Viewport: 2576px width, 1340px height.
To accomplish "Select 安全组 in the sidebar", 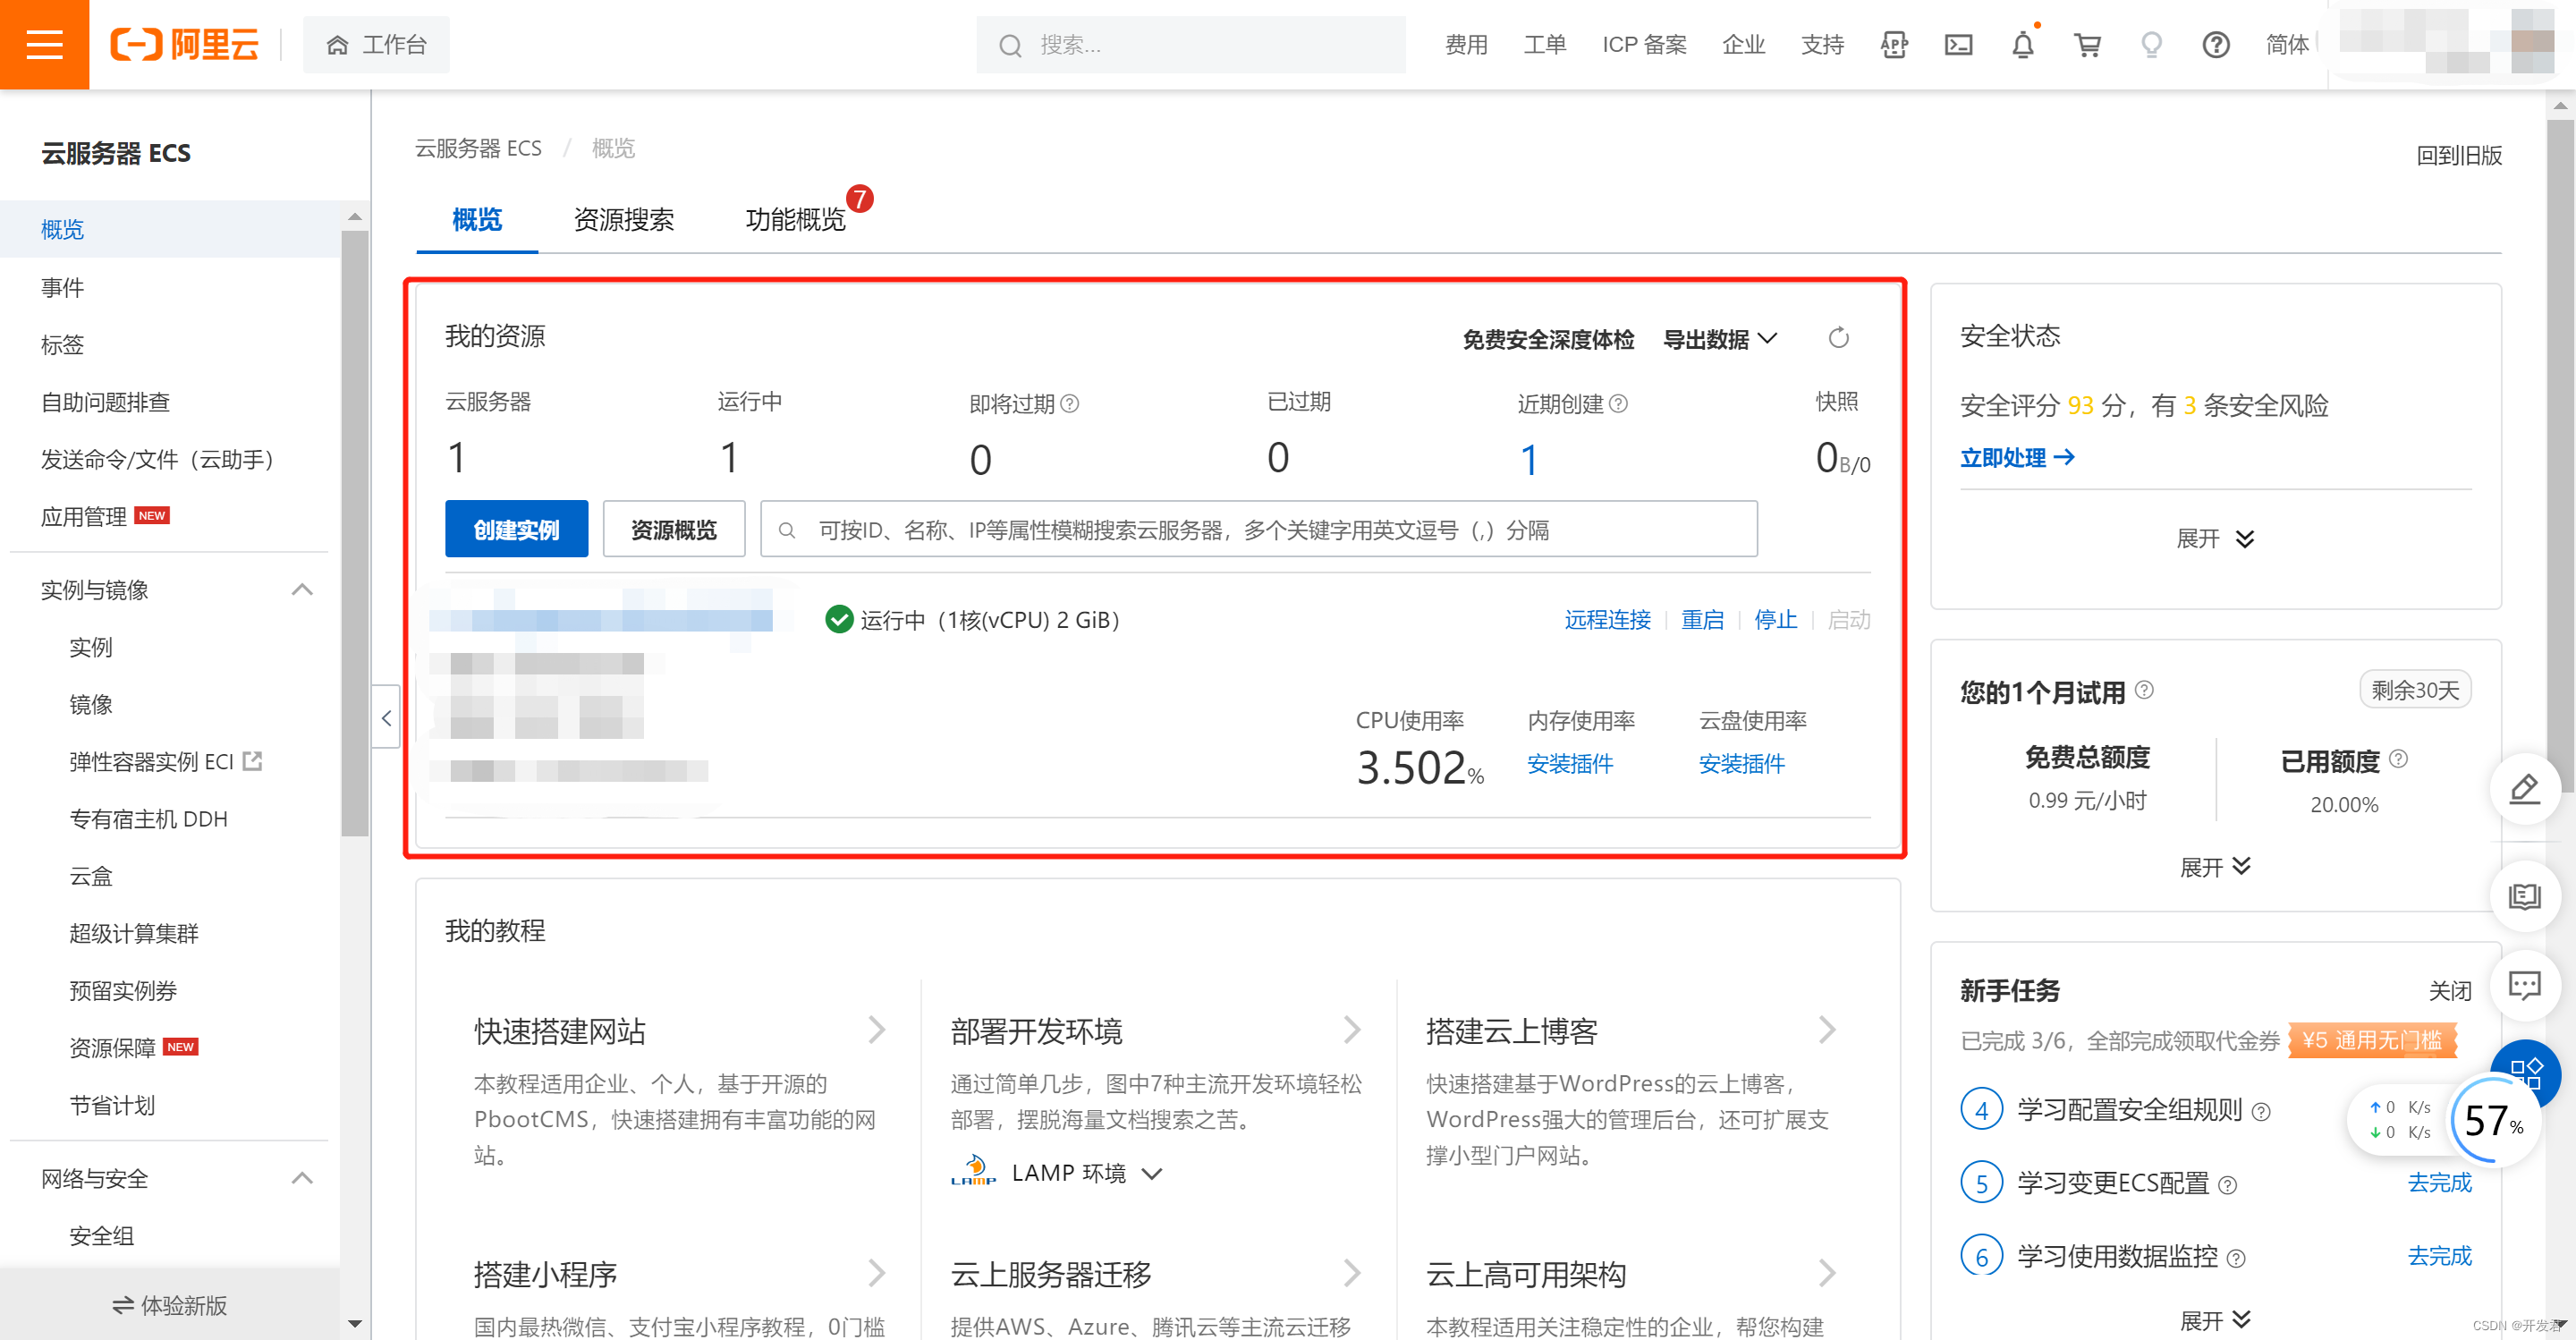I will (x=101, y=1236).
